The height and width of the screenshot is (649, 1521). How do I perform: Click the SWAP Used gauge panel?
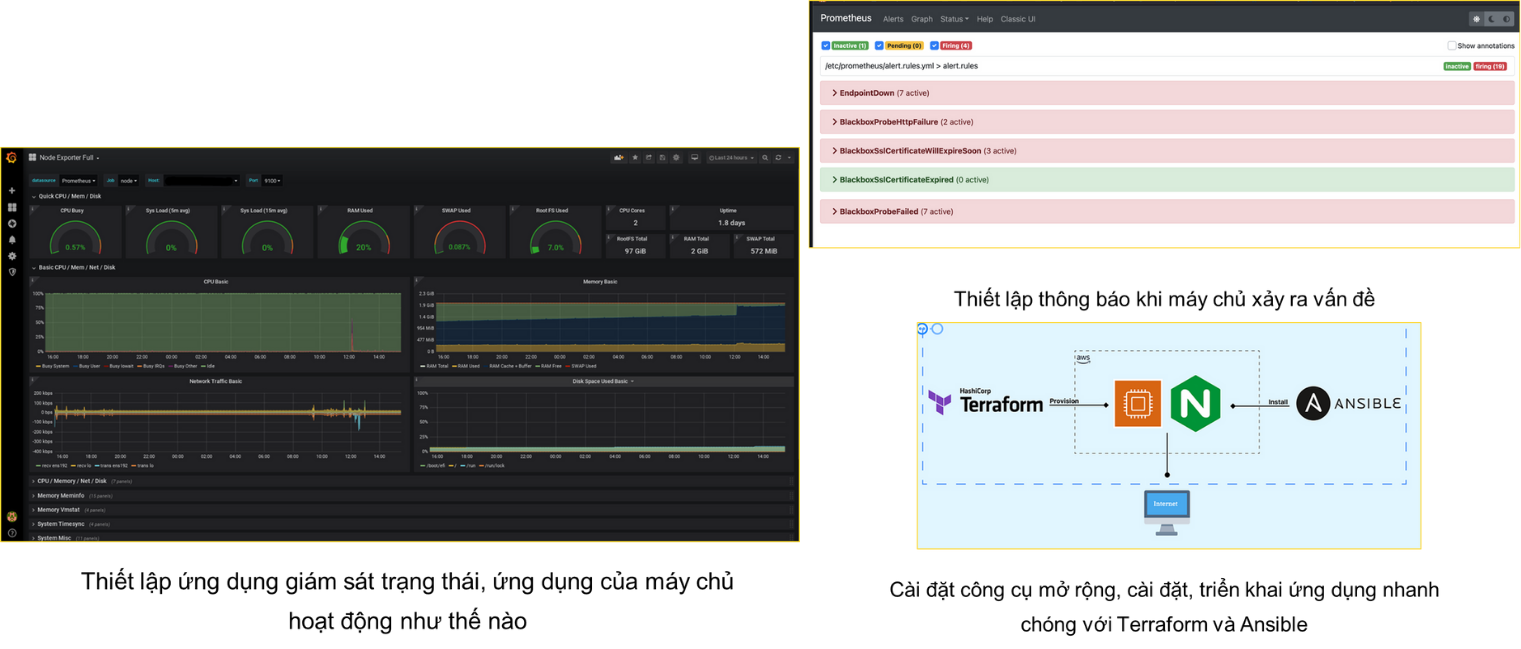pos(459,234)
